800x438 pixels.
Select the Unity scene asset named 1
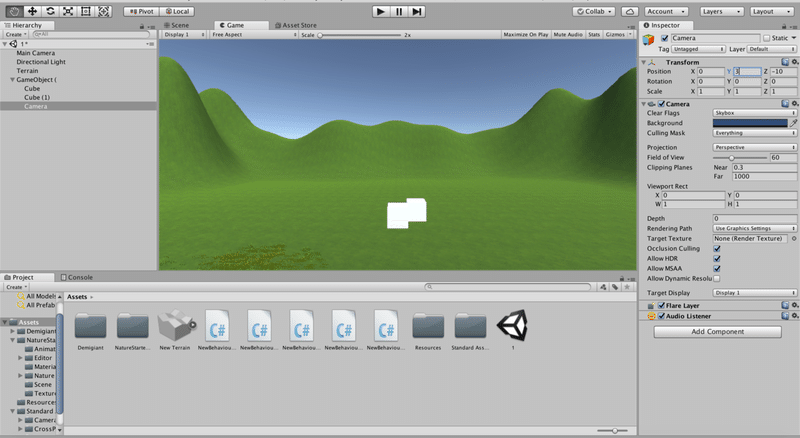(512, 329)
